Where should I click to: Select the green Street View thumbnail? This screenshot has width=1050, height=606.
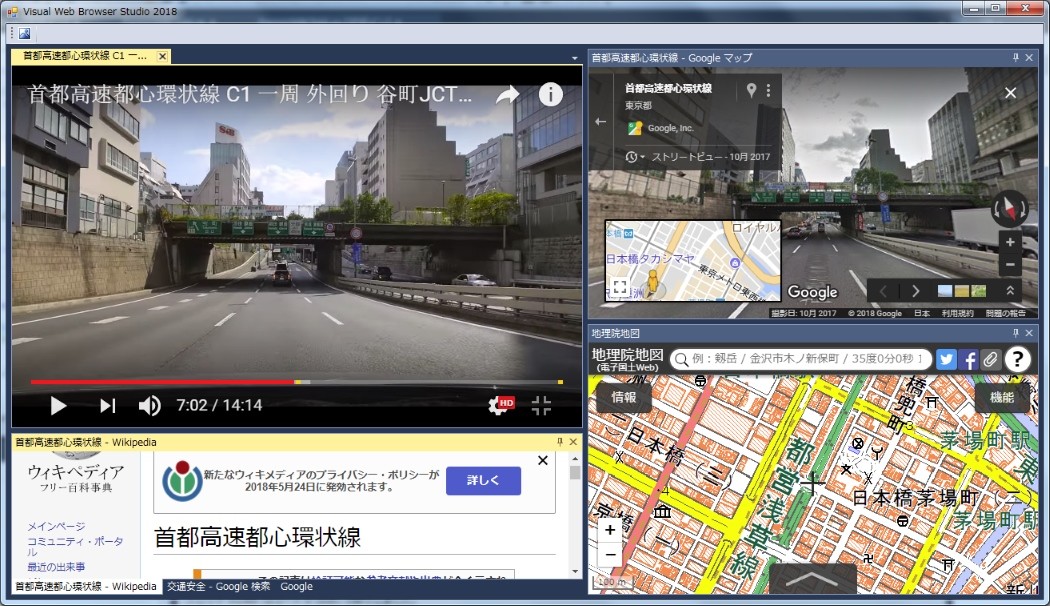(978, 291)
